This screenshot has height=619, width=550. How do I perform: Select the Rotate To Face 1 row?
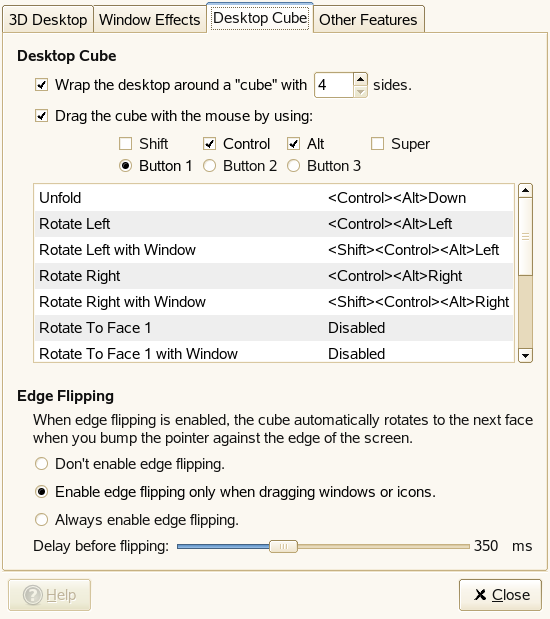tap(274, 328)
